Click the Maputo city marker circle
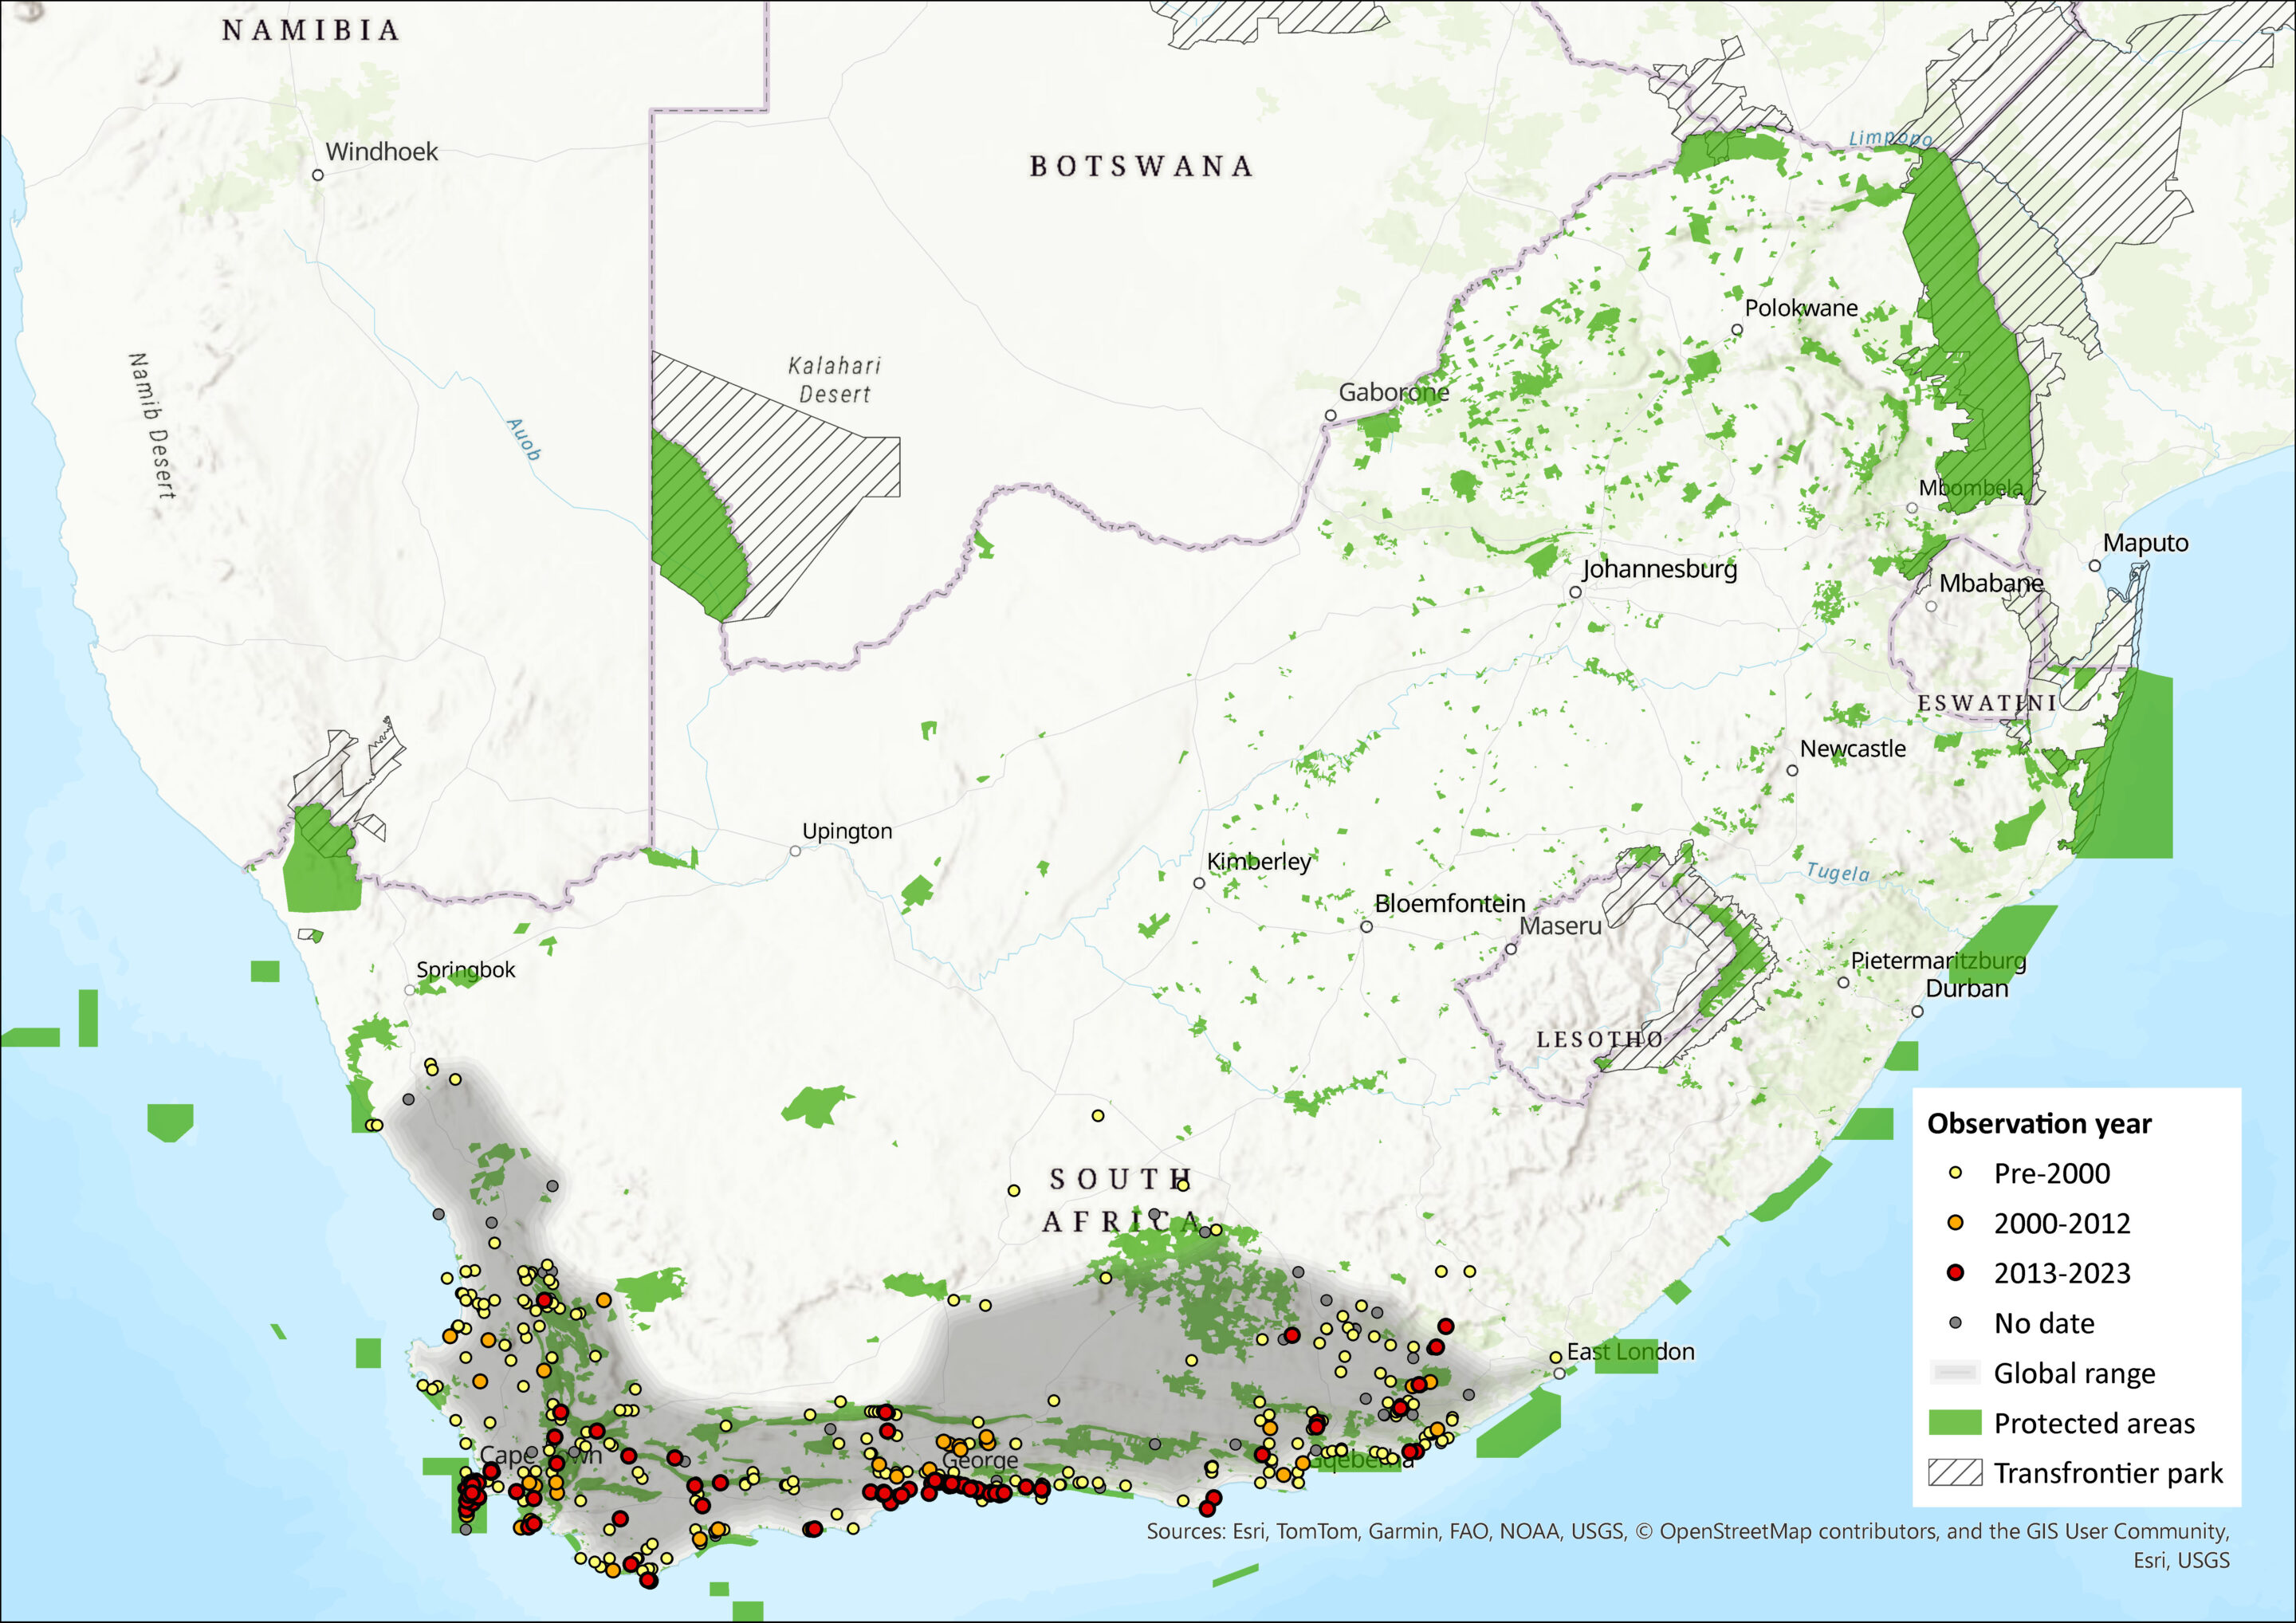This screenshot has width=2296, height=1623. 2095,566
